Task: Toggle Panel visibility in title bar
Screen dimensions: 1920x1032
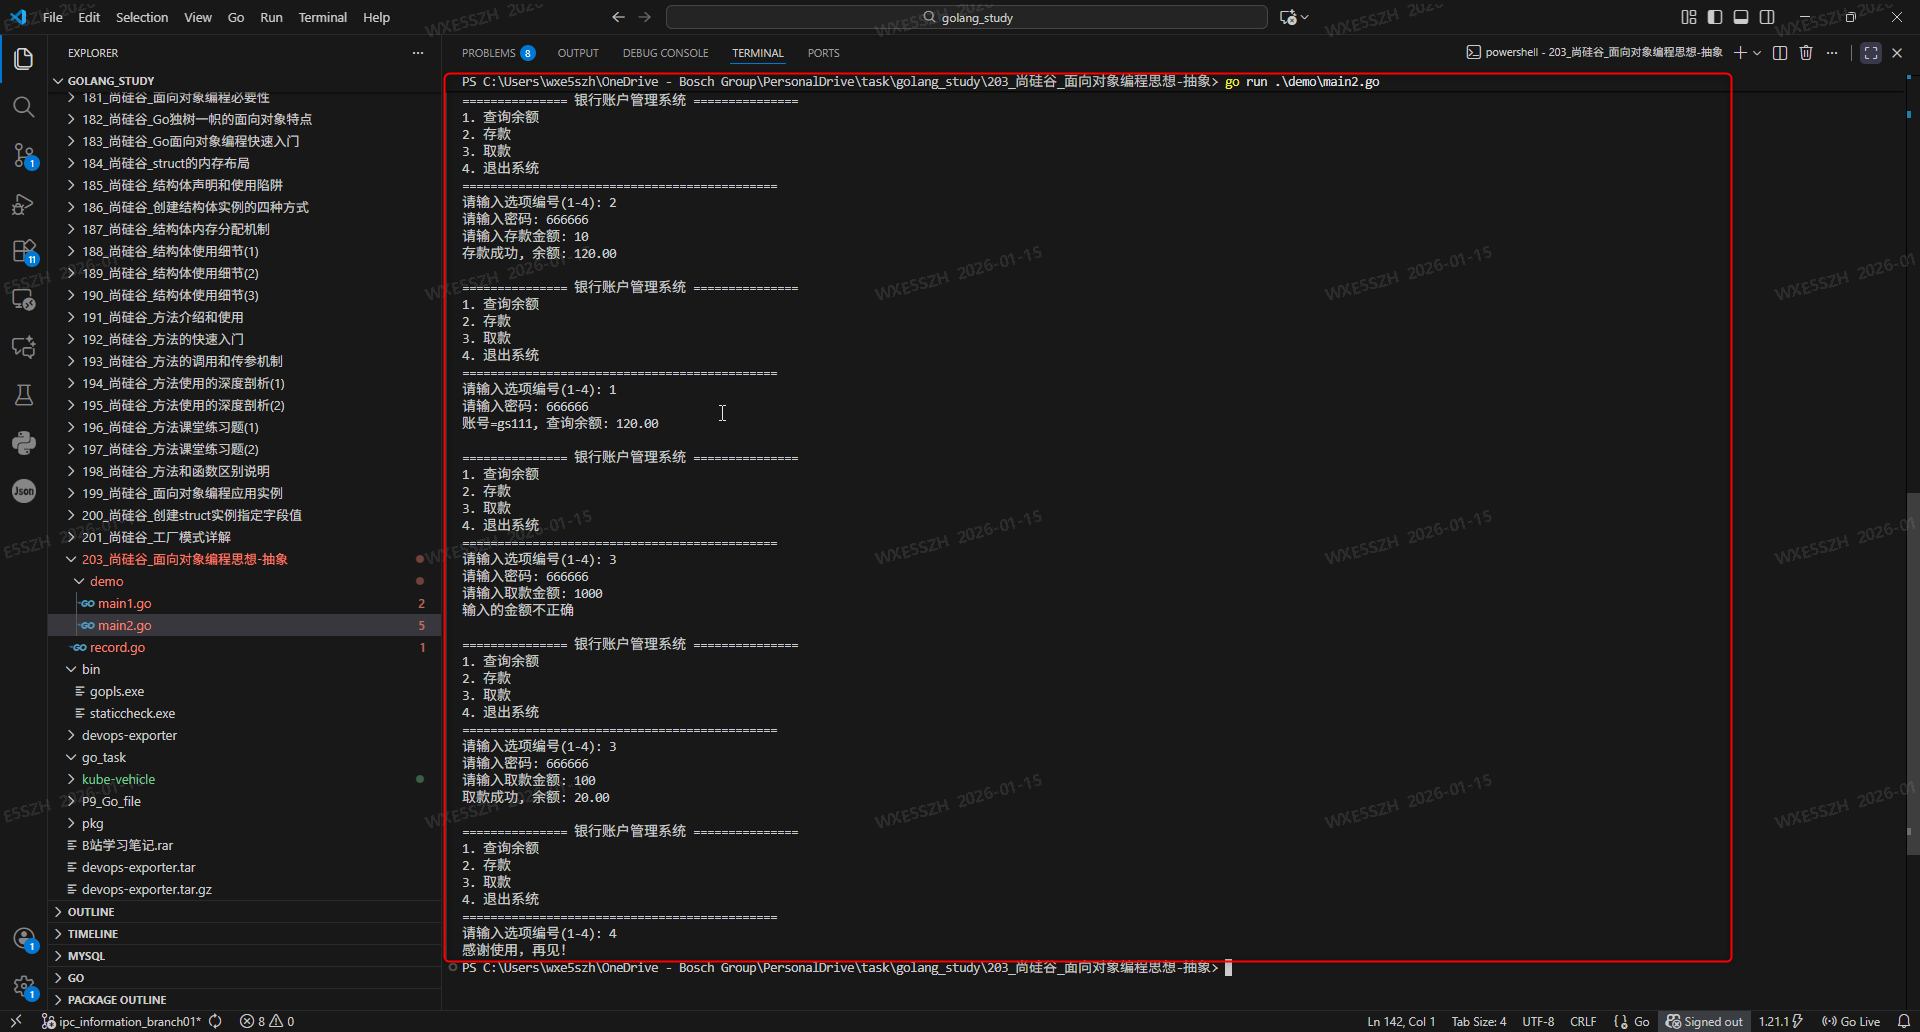Action: (x=1741, y=17)
